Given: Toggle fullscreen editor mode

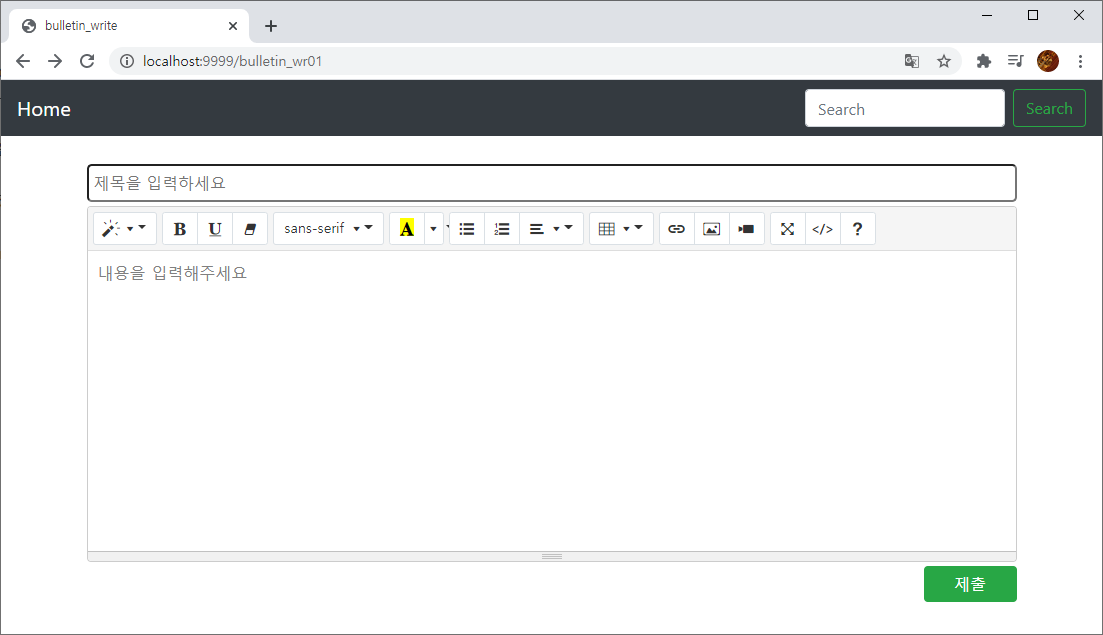Looking at the screenshot, I should pos(788,229).
